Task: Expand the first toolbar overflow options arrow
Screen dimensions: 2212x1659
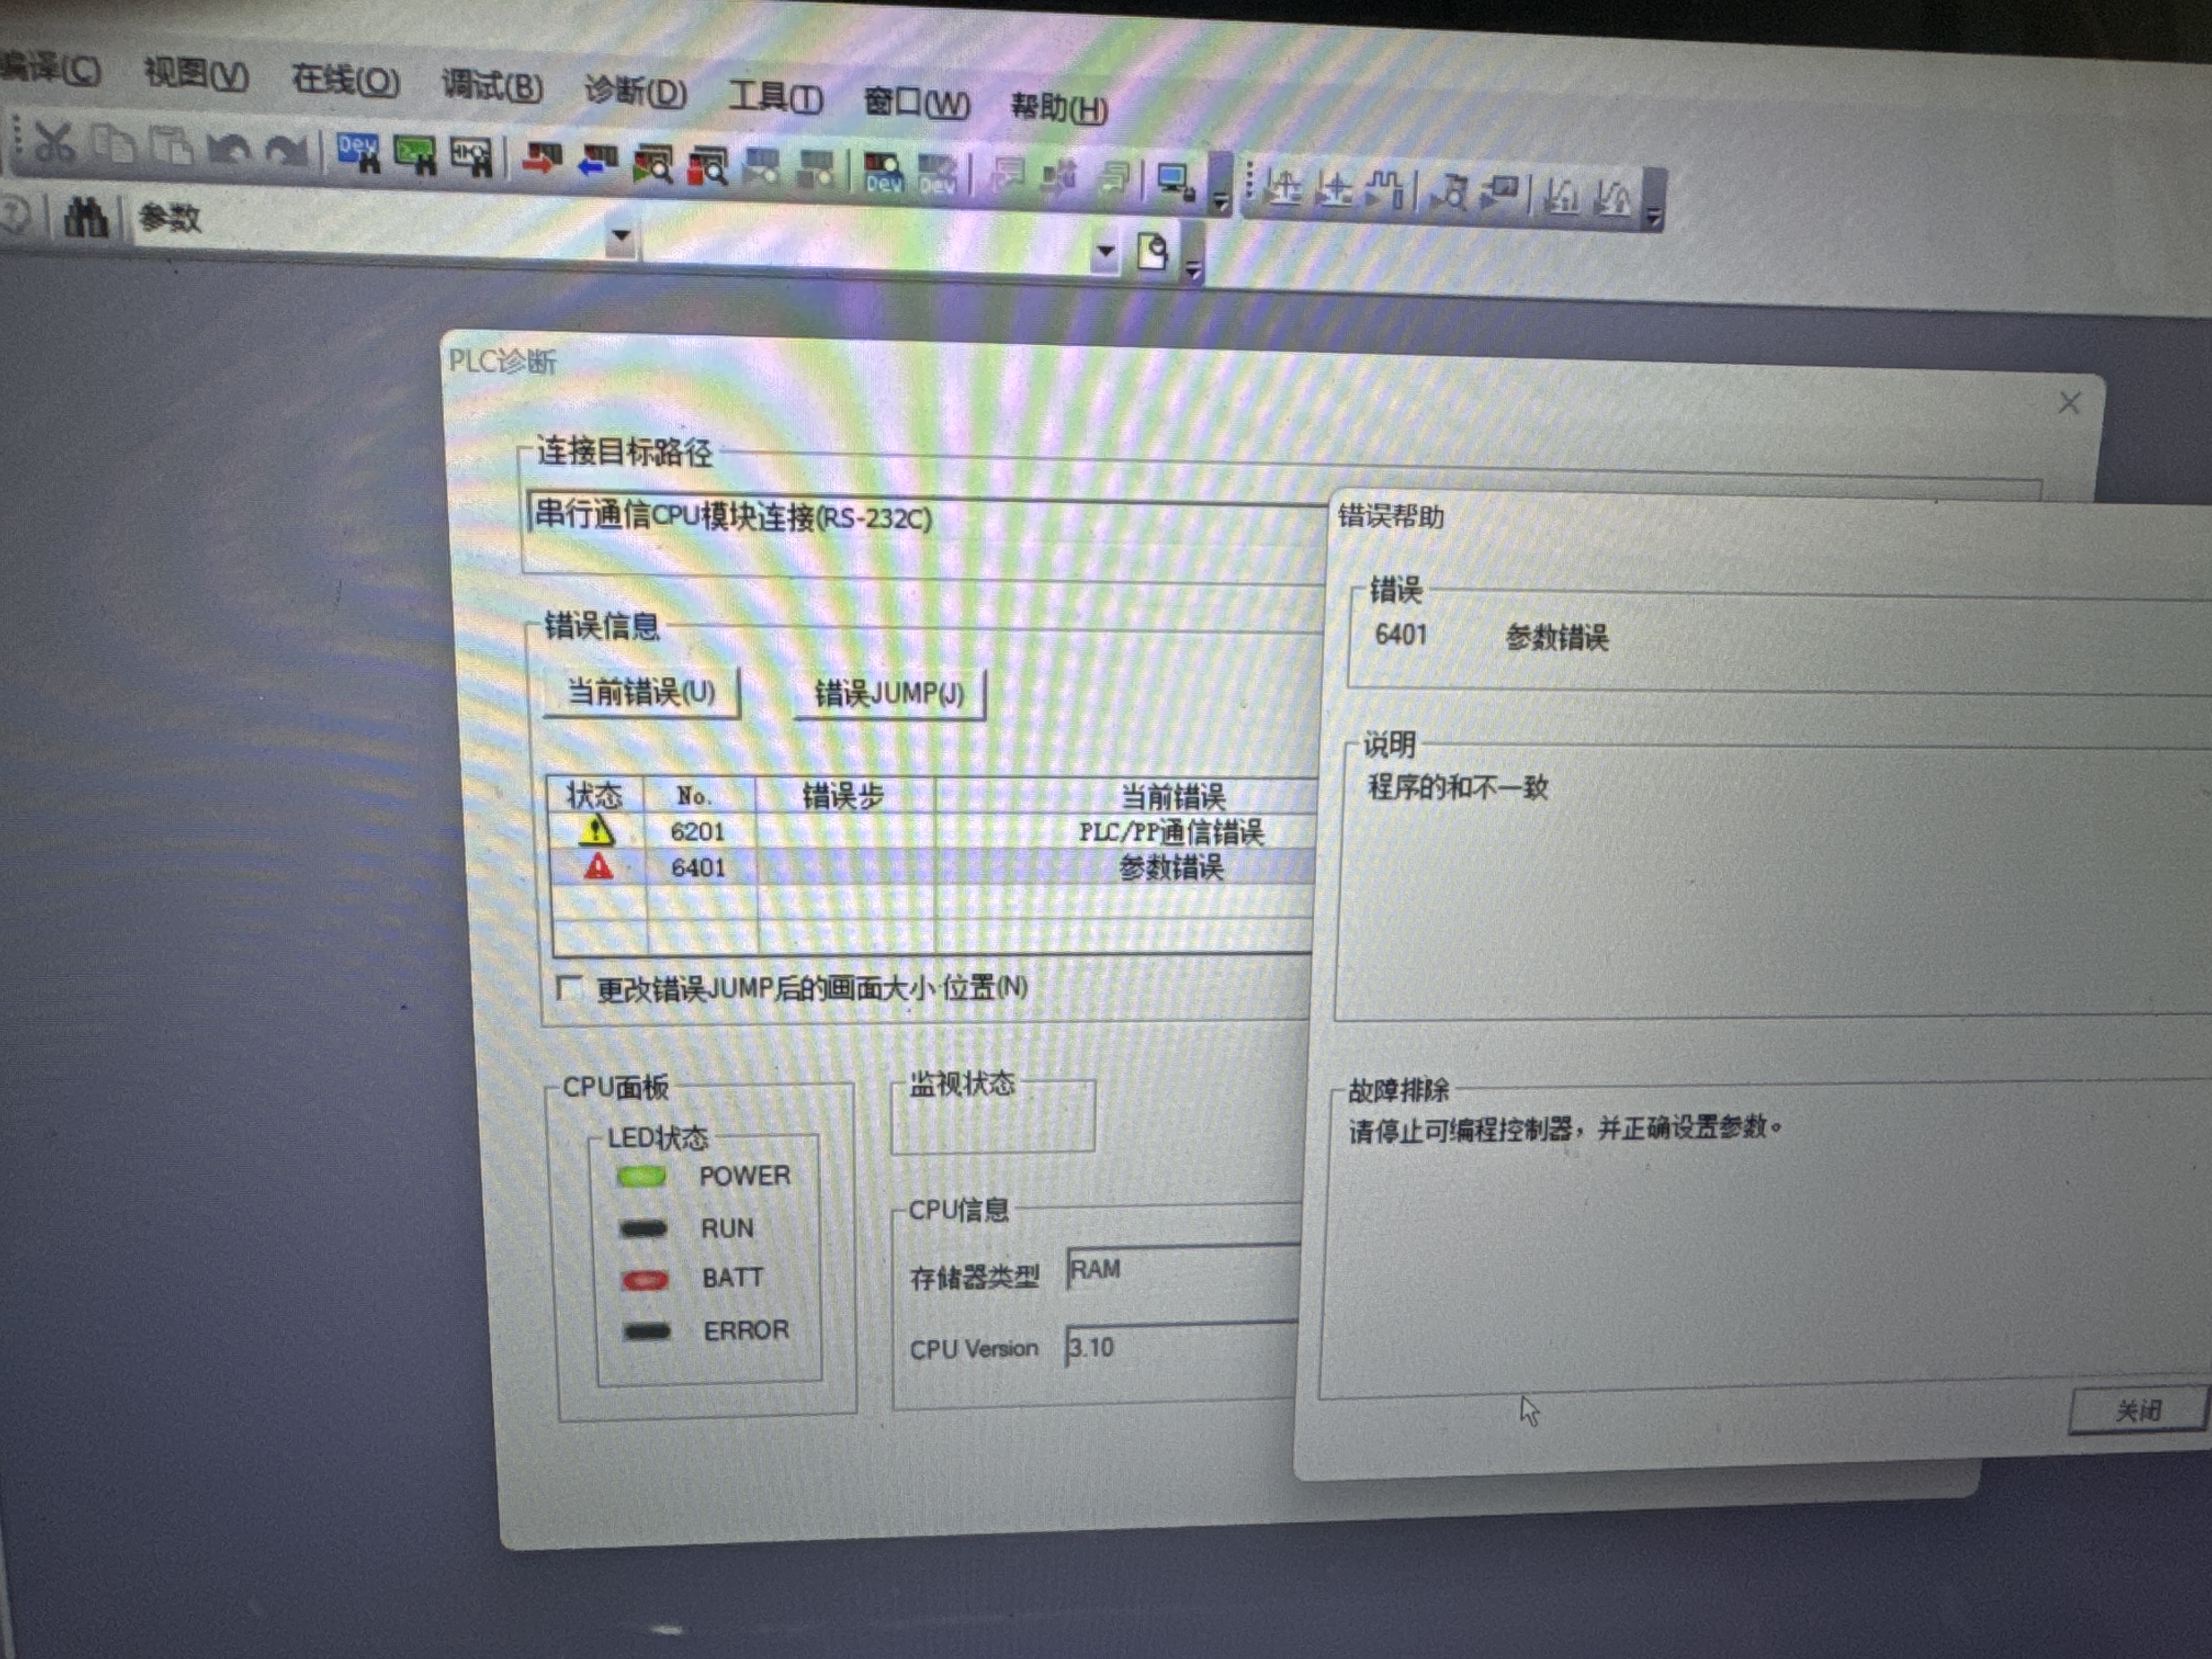Action: coord(1220,200)
